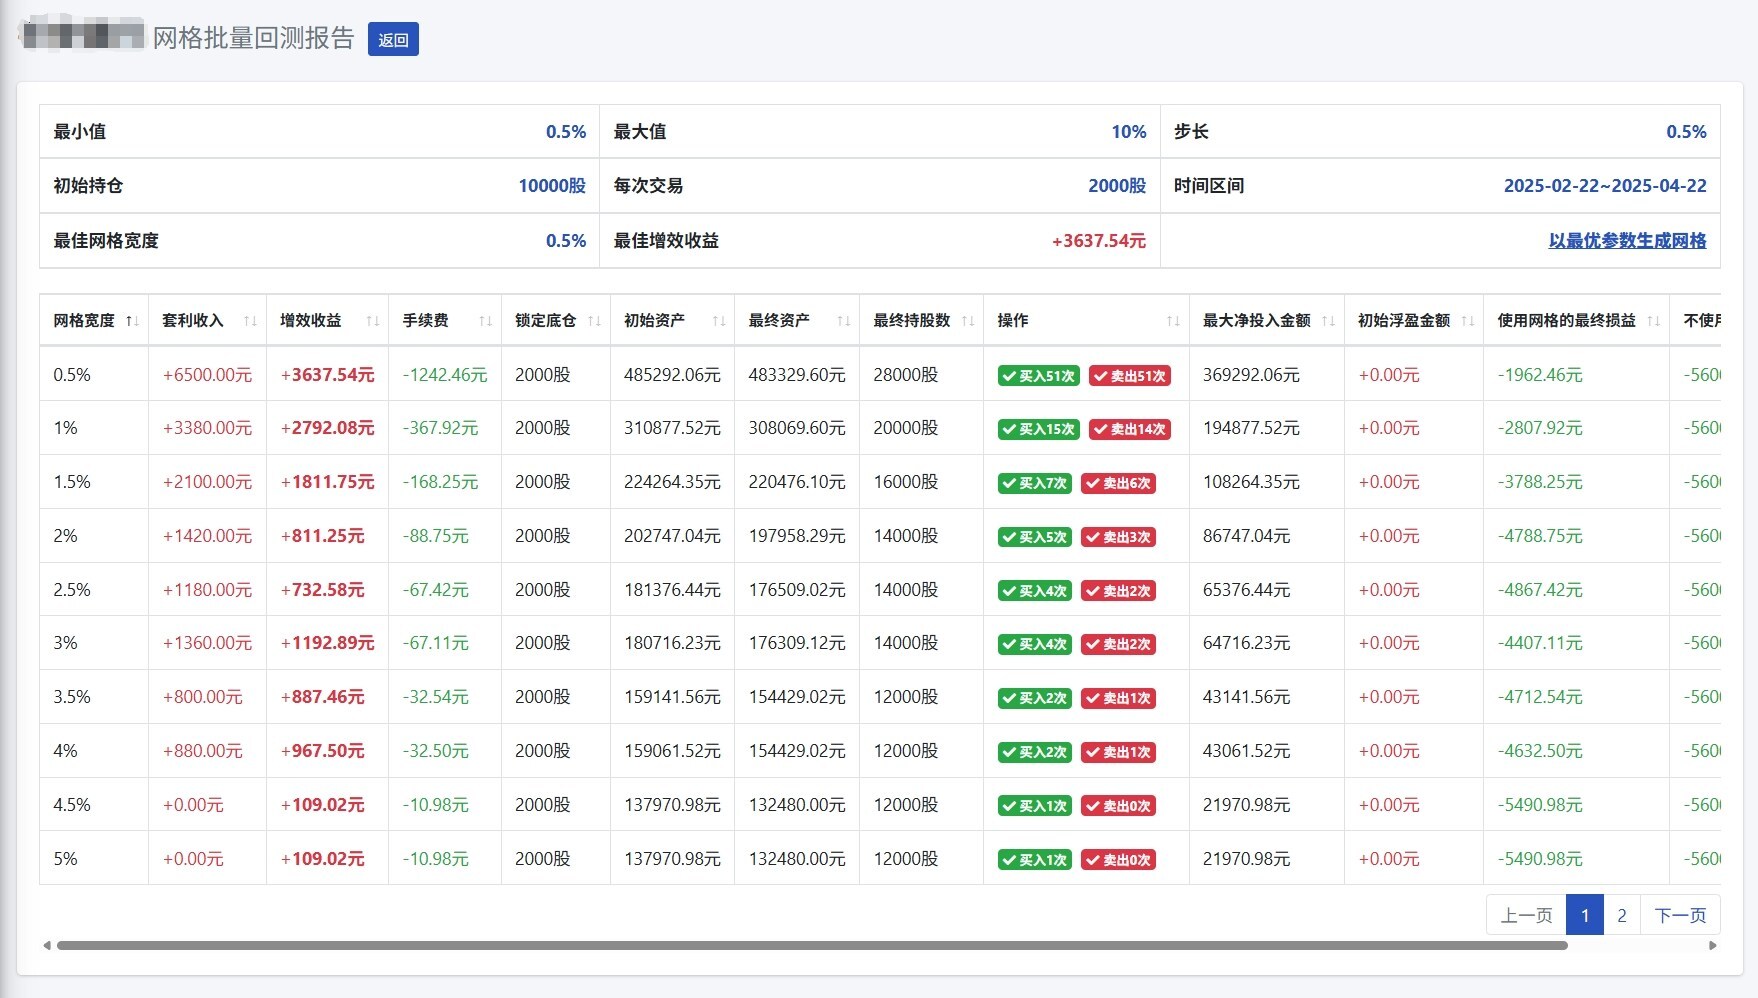Click the 返回 button

(x=393, y=40)
